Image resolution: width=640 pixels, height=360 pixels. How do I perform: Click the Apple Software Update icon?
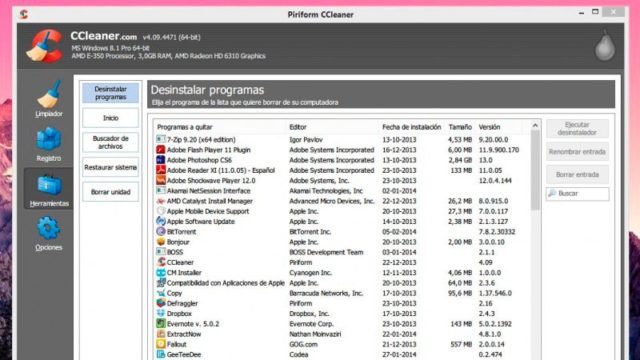[x=161, y=221]
